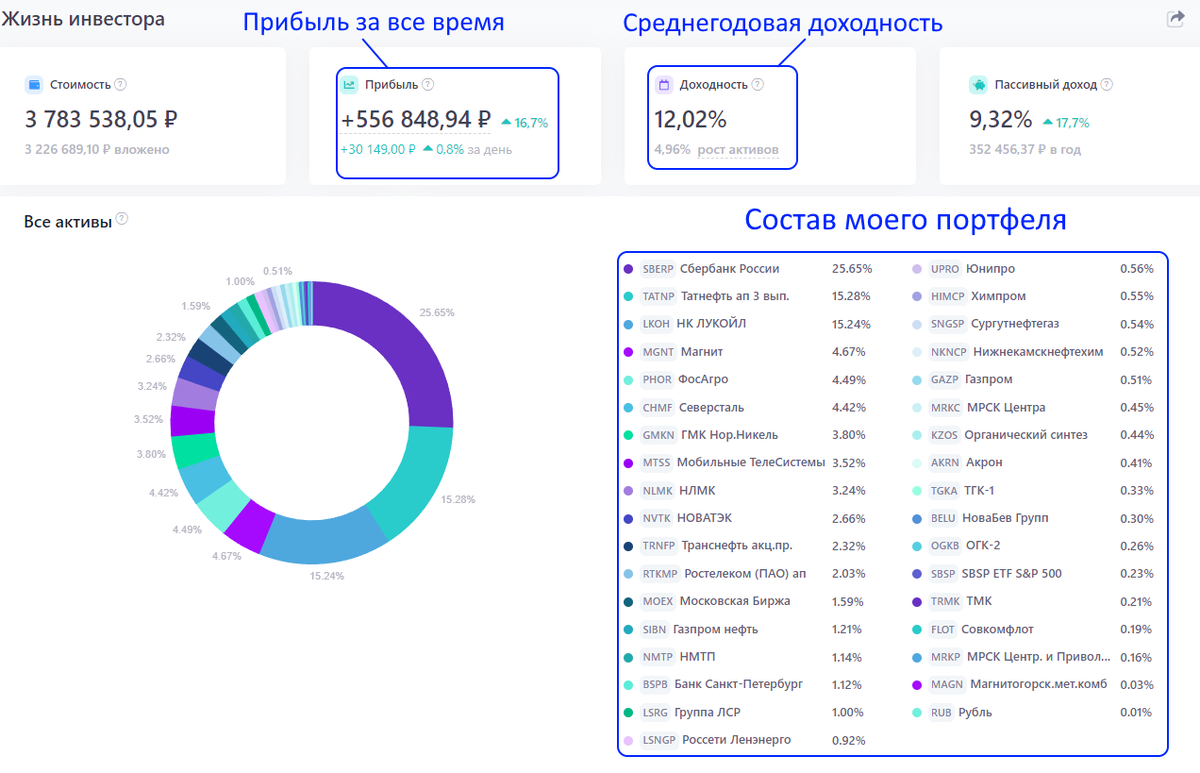Click Акрон in the legend
1200x773 pixels.
tap(984, 463)
